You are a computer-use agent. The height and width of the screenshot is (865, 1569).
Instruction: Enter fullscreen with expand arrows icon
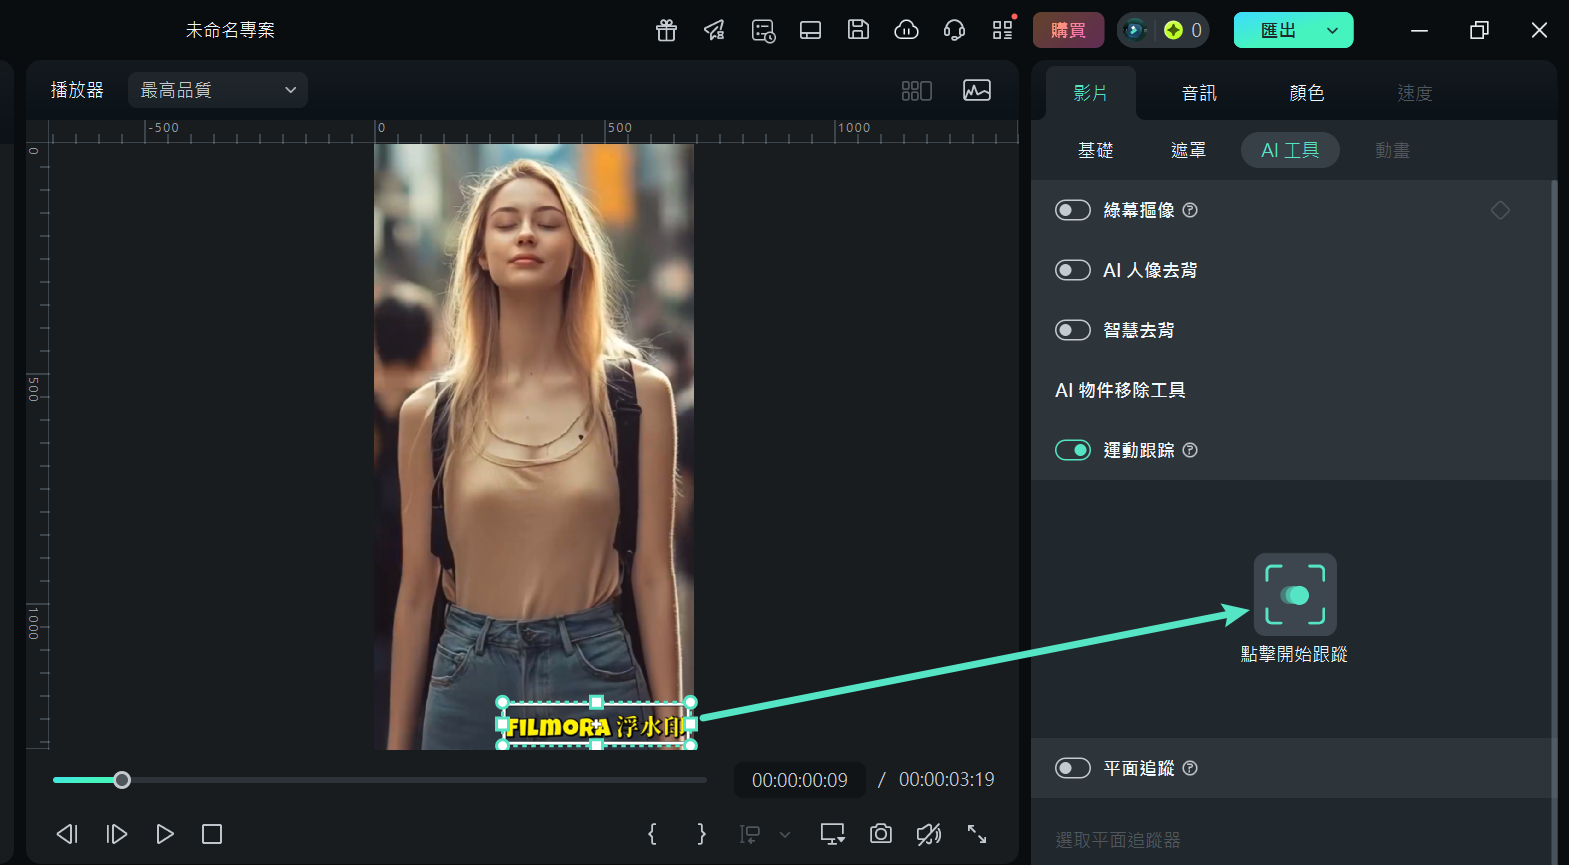[x=977, y=834]
